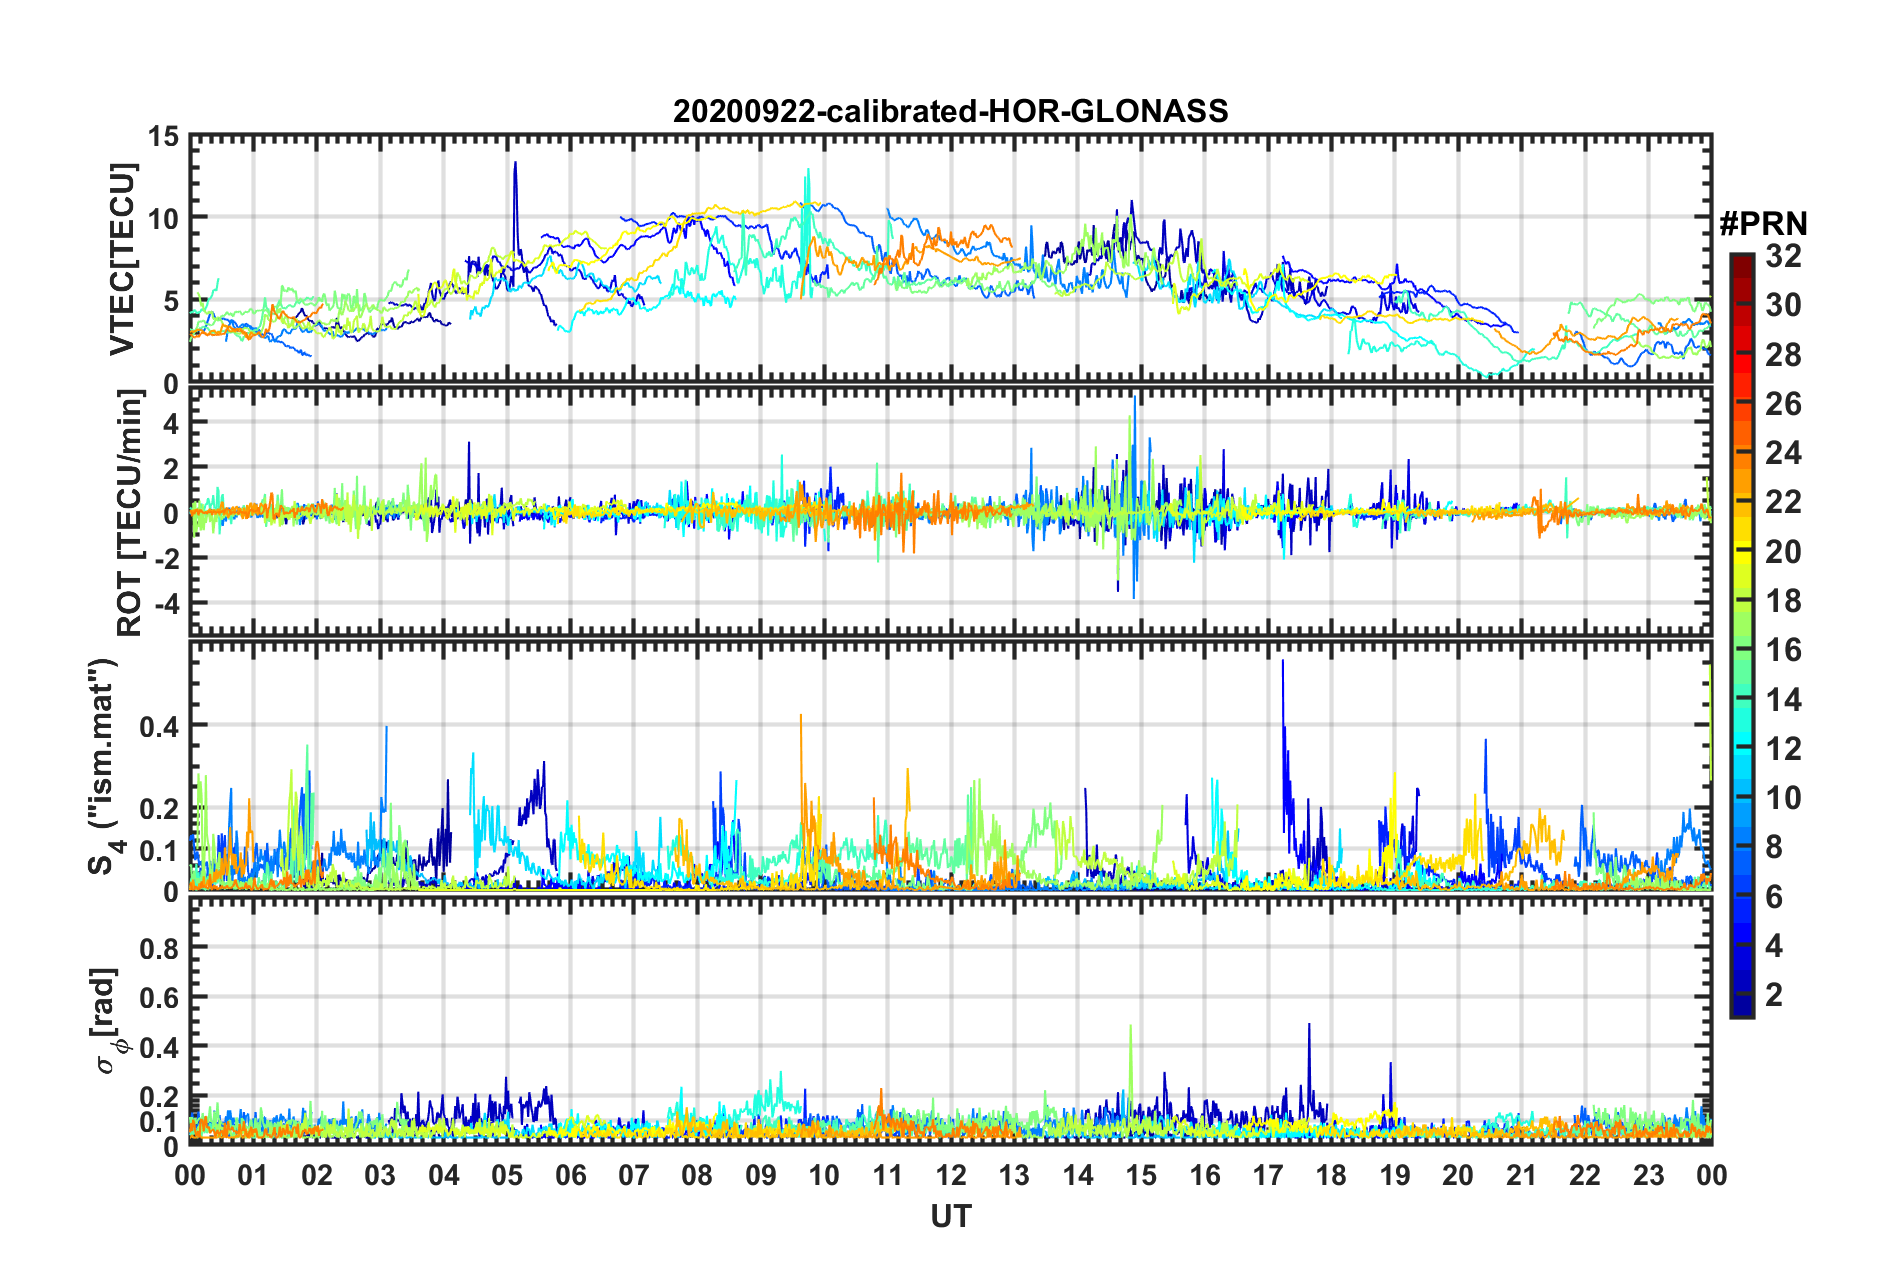Click x-axis tick label 05

[507, 1174]
